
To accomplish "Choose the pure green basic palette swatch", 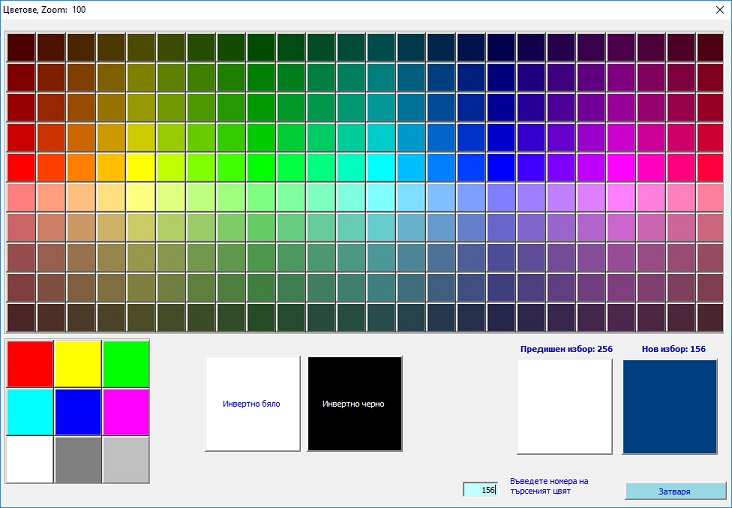I will [x=126, y=364].
